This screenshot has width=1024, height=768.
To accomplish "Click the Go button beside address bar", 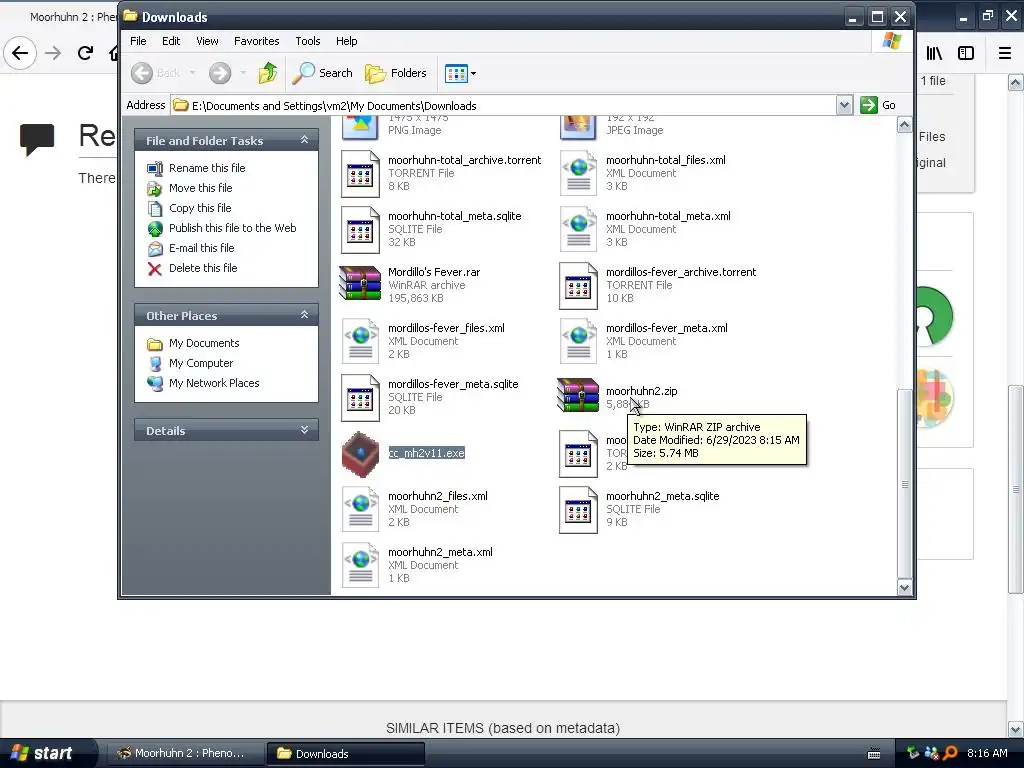I will (x=878, y=105).
